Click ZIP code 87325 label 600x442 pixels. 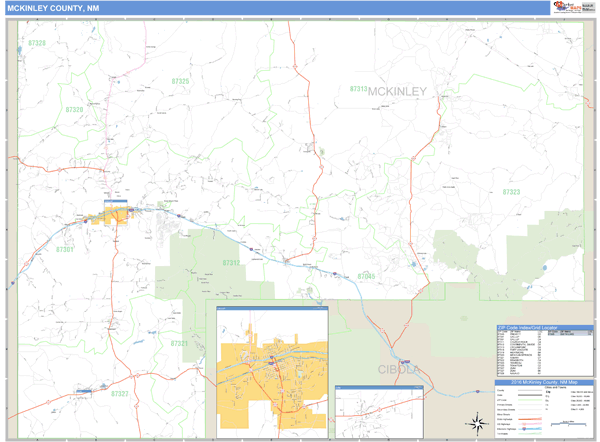(180, 80)
